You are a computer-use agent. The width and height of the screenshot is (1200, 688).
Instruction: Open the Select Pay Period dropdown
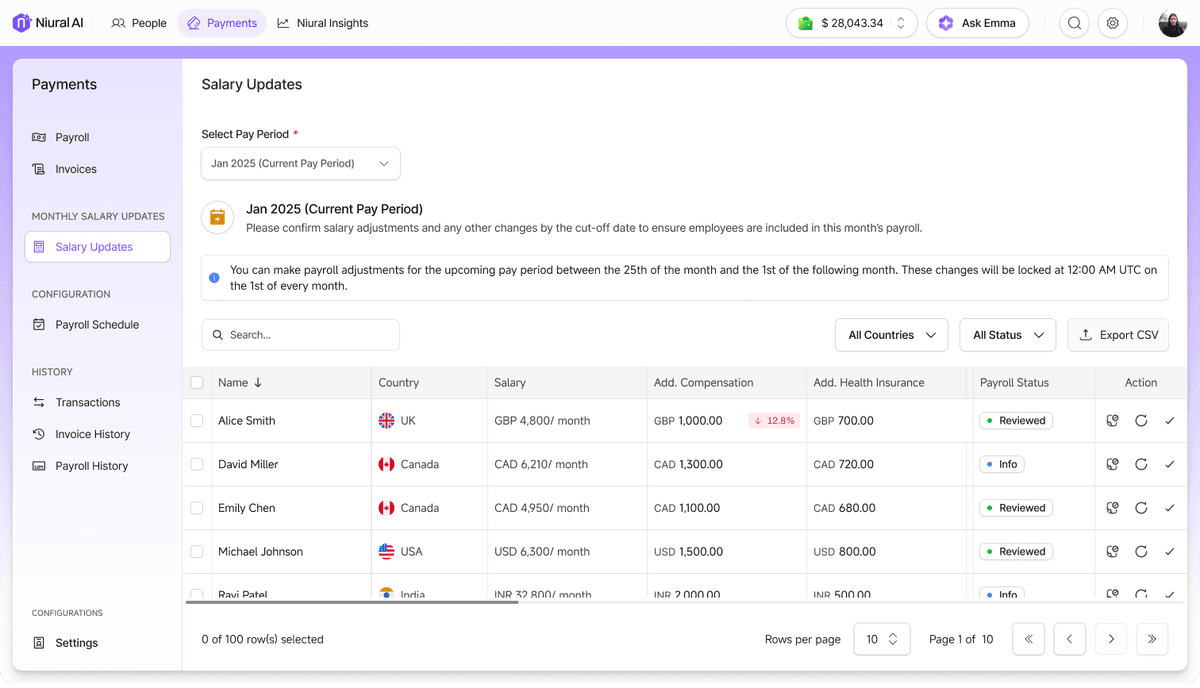click(300, 164)
